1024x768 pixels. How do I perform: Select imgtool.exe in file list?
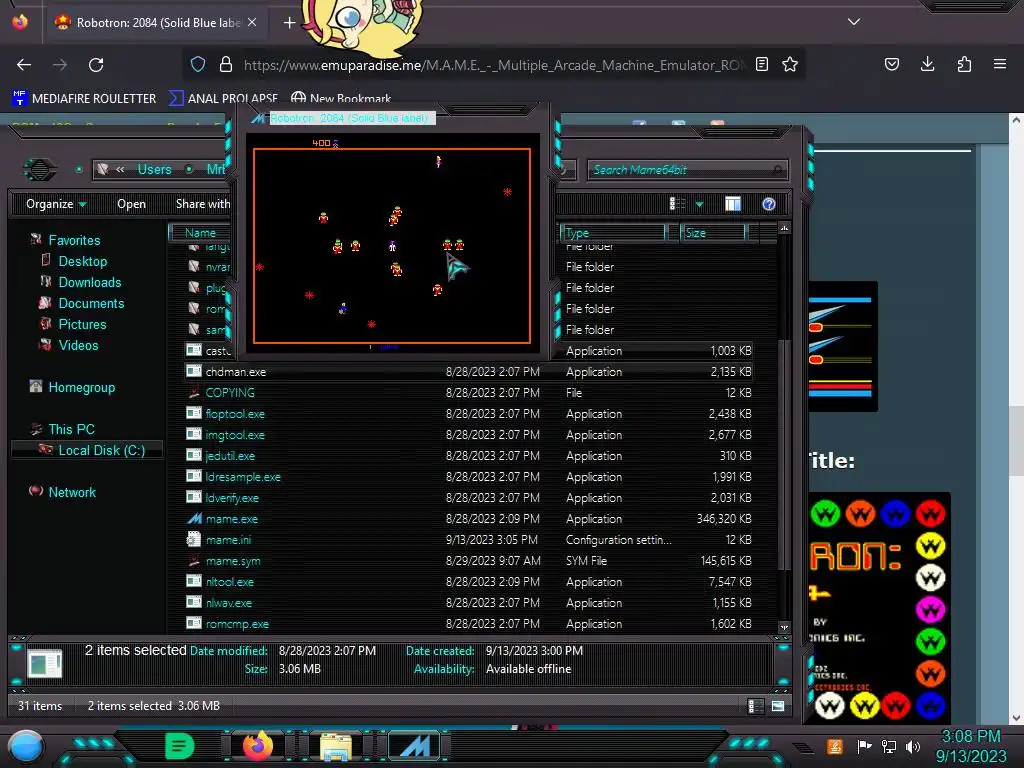point(234,435)
